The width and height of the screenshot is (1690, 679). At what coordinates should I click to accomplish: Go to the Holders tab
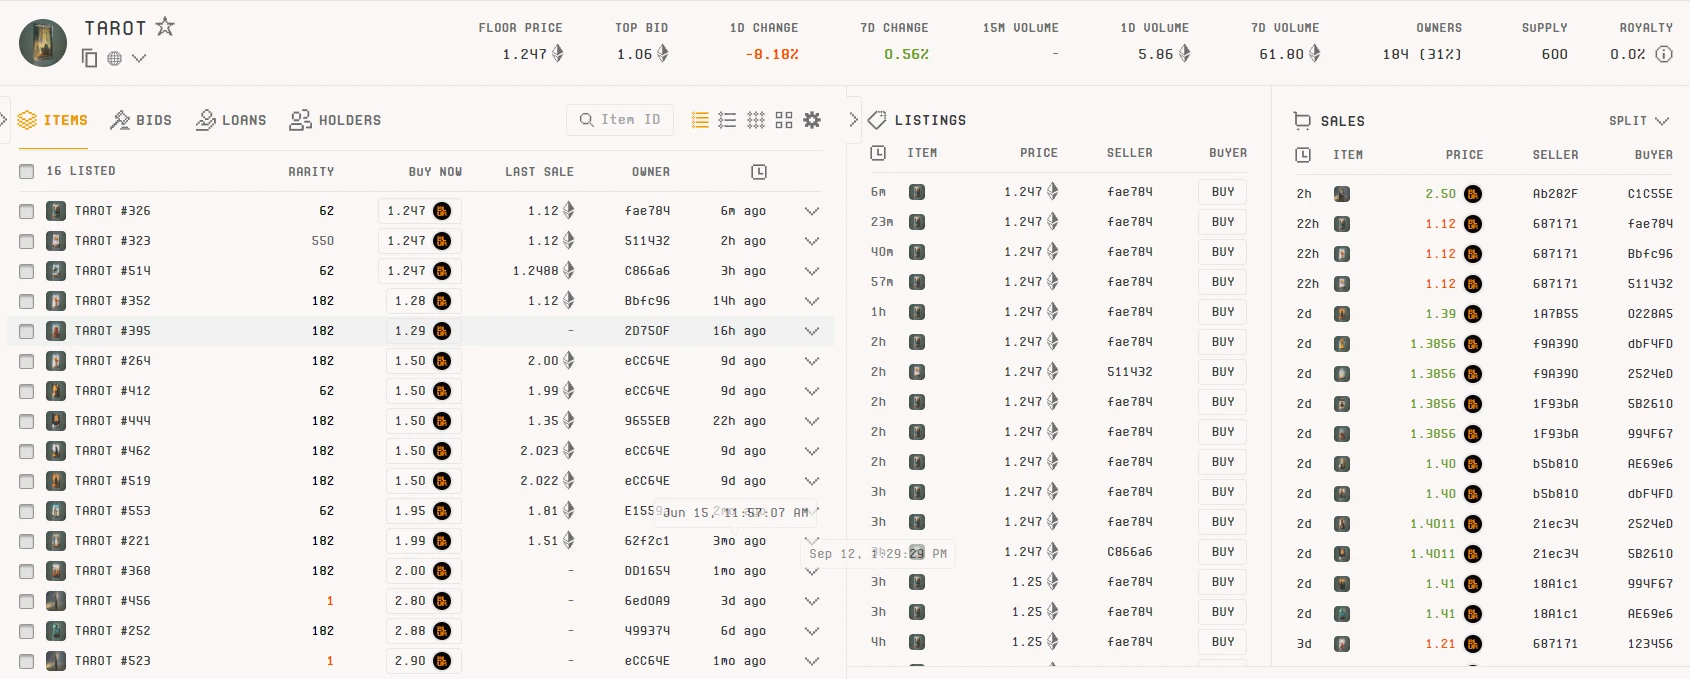coord(335,120)
